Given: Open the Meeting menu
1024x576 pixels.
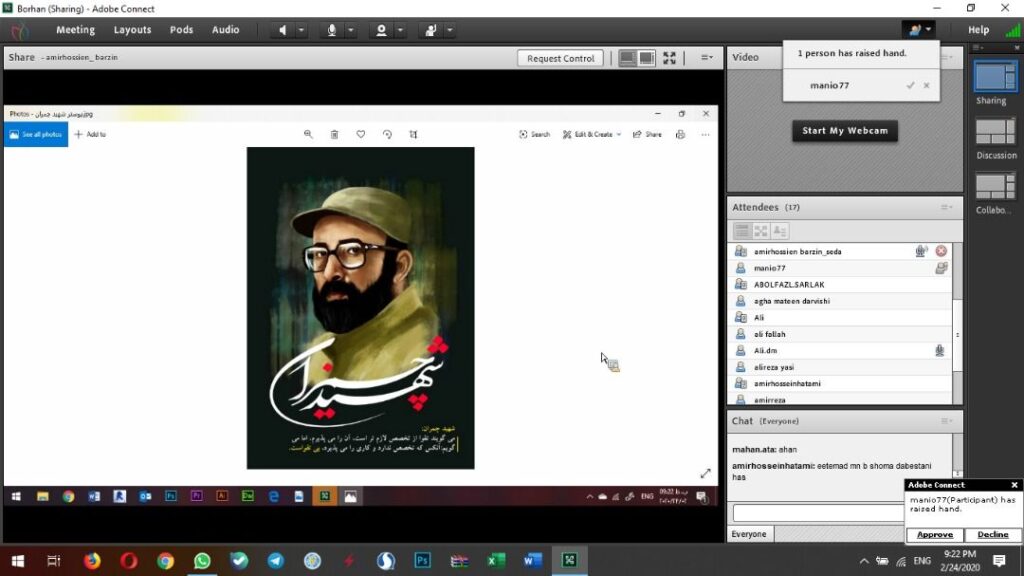Looking at the screenshot, I should pyautogui.click(x=75, y=30).
